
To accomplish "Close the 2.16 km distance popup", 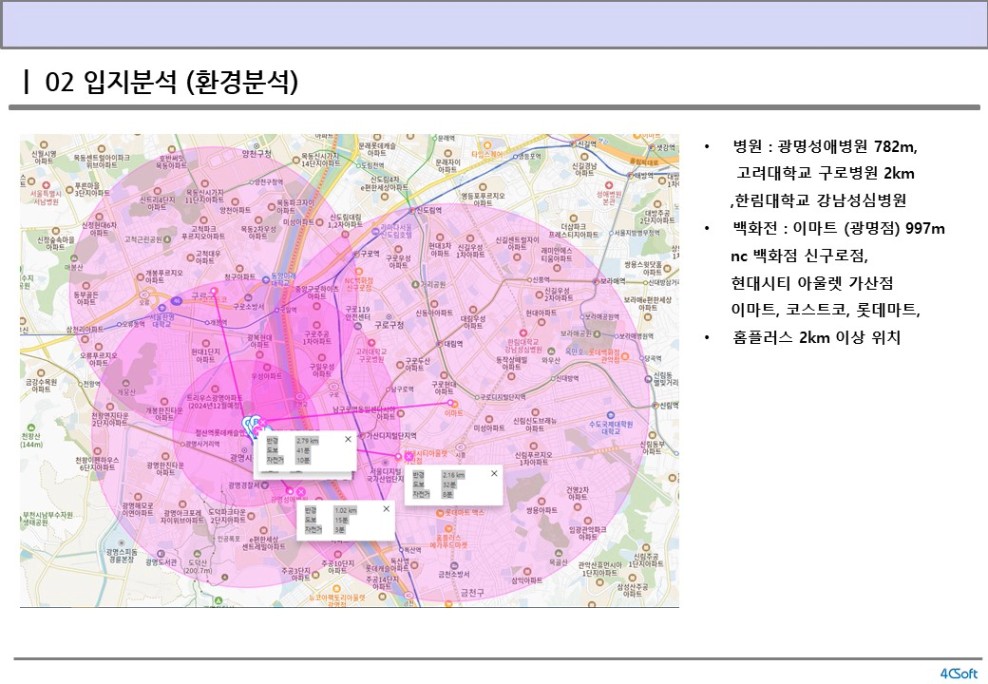I will coord(494,473).
